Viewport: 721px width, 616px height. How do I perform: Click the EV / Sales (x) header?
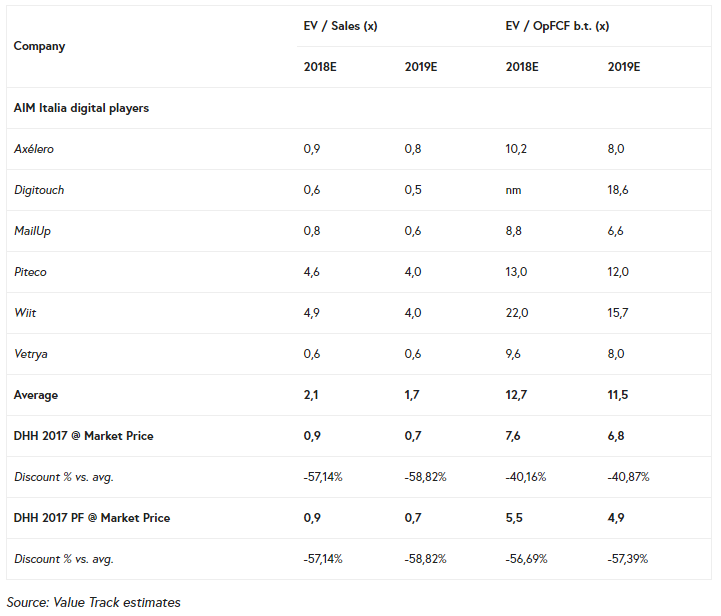[340, 26]
